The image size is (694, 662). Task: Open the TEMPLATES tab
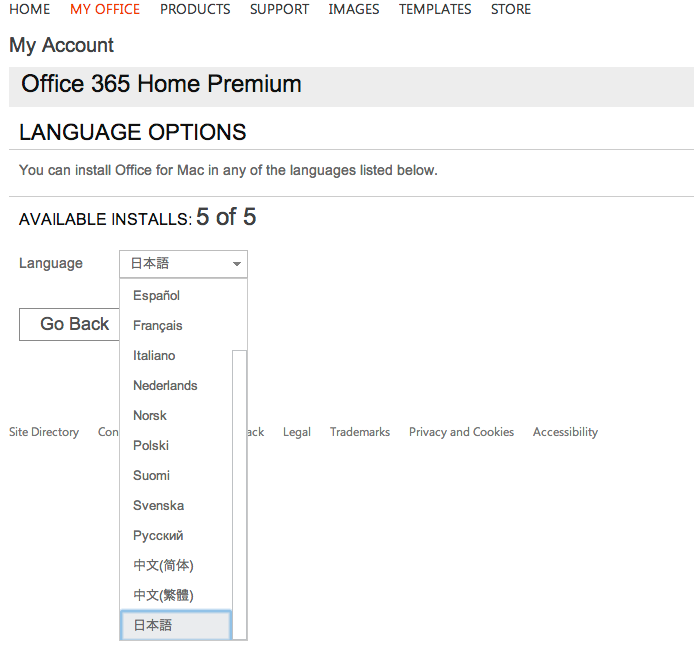tap(435, 9)
